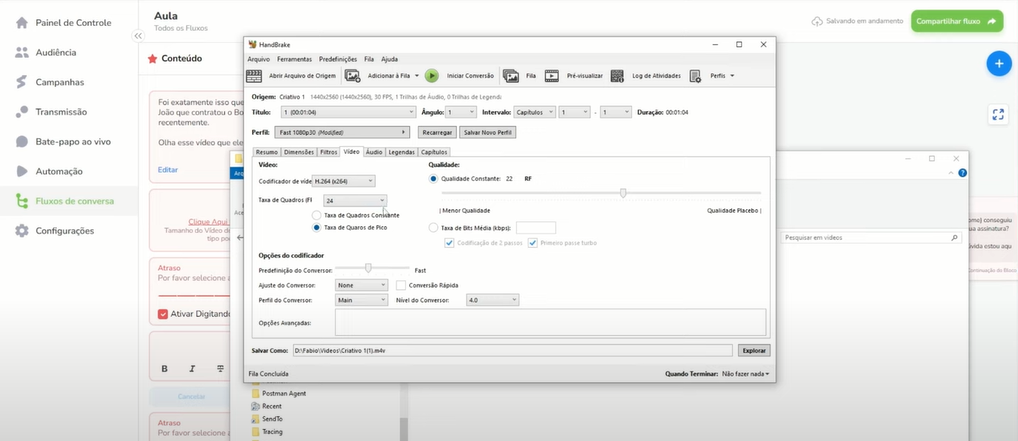Collapse the sidebar with the double chevron
The width and height of the screenshot is (1018, 441).
[138, 36]
